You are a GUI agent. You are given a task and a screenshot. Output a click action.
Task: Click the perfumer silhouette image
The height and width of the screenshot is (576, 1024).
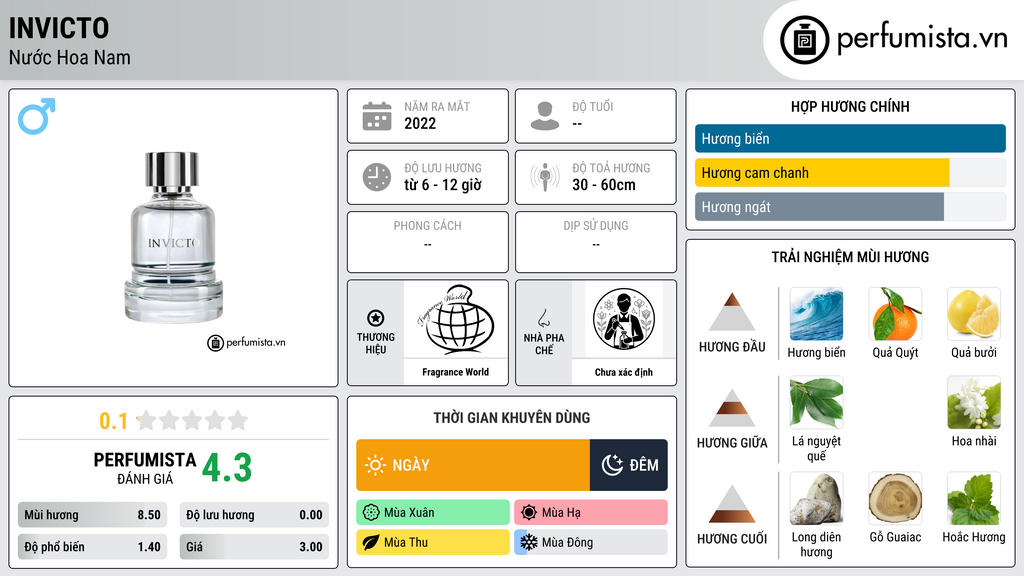[x=624, y=319]
